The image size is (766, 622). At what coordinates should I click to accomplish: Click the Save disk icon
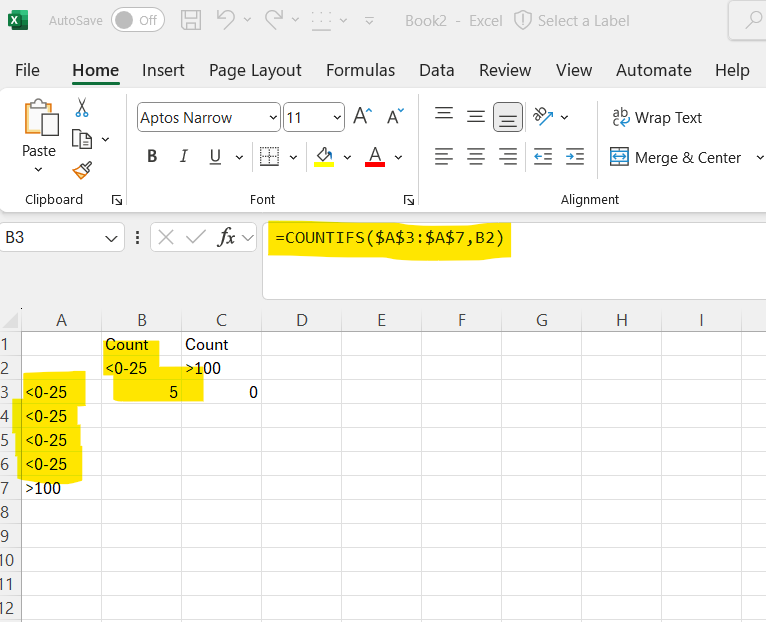coord(191,20)
